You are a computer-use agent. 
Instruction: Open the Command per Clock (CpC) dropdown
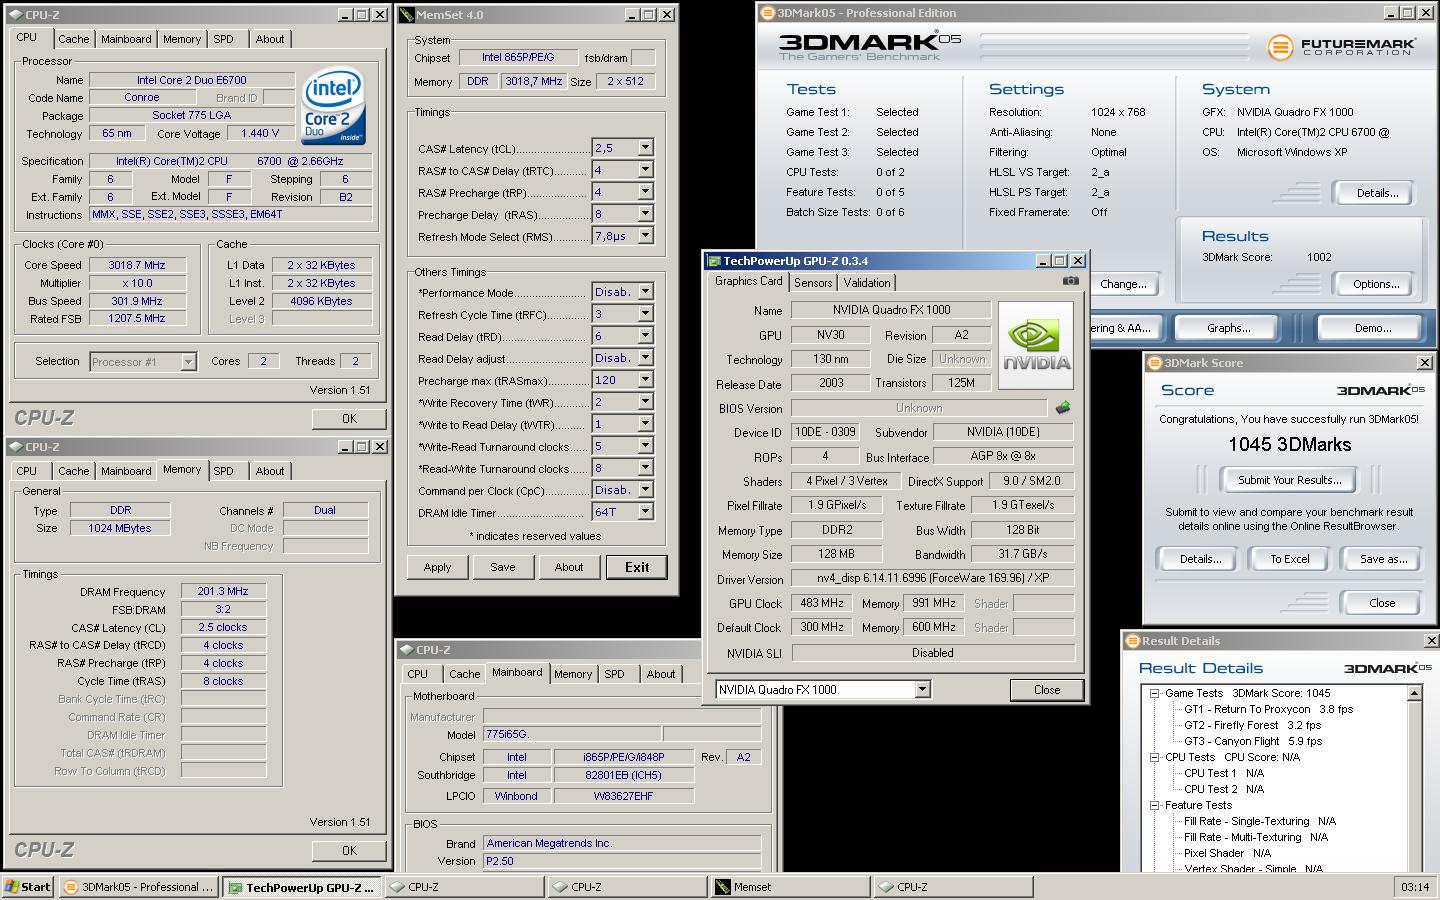point(645,490)
